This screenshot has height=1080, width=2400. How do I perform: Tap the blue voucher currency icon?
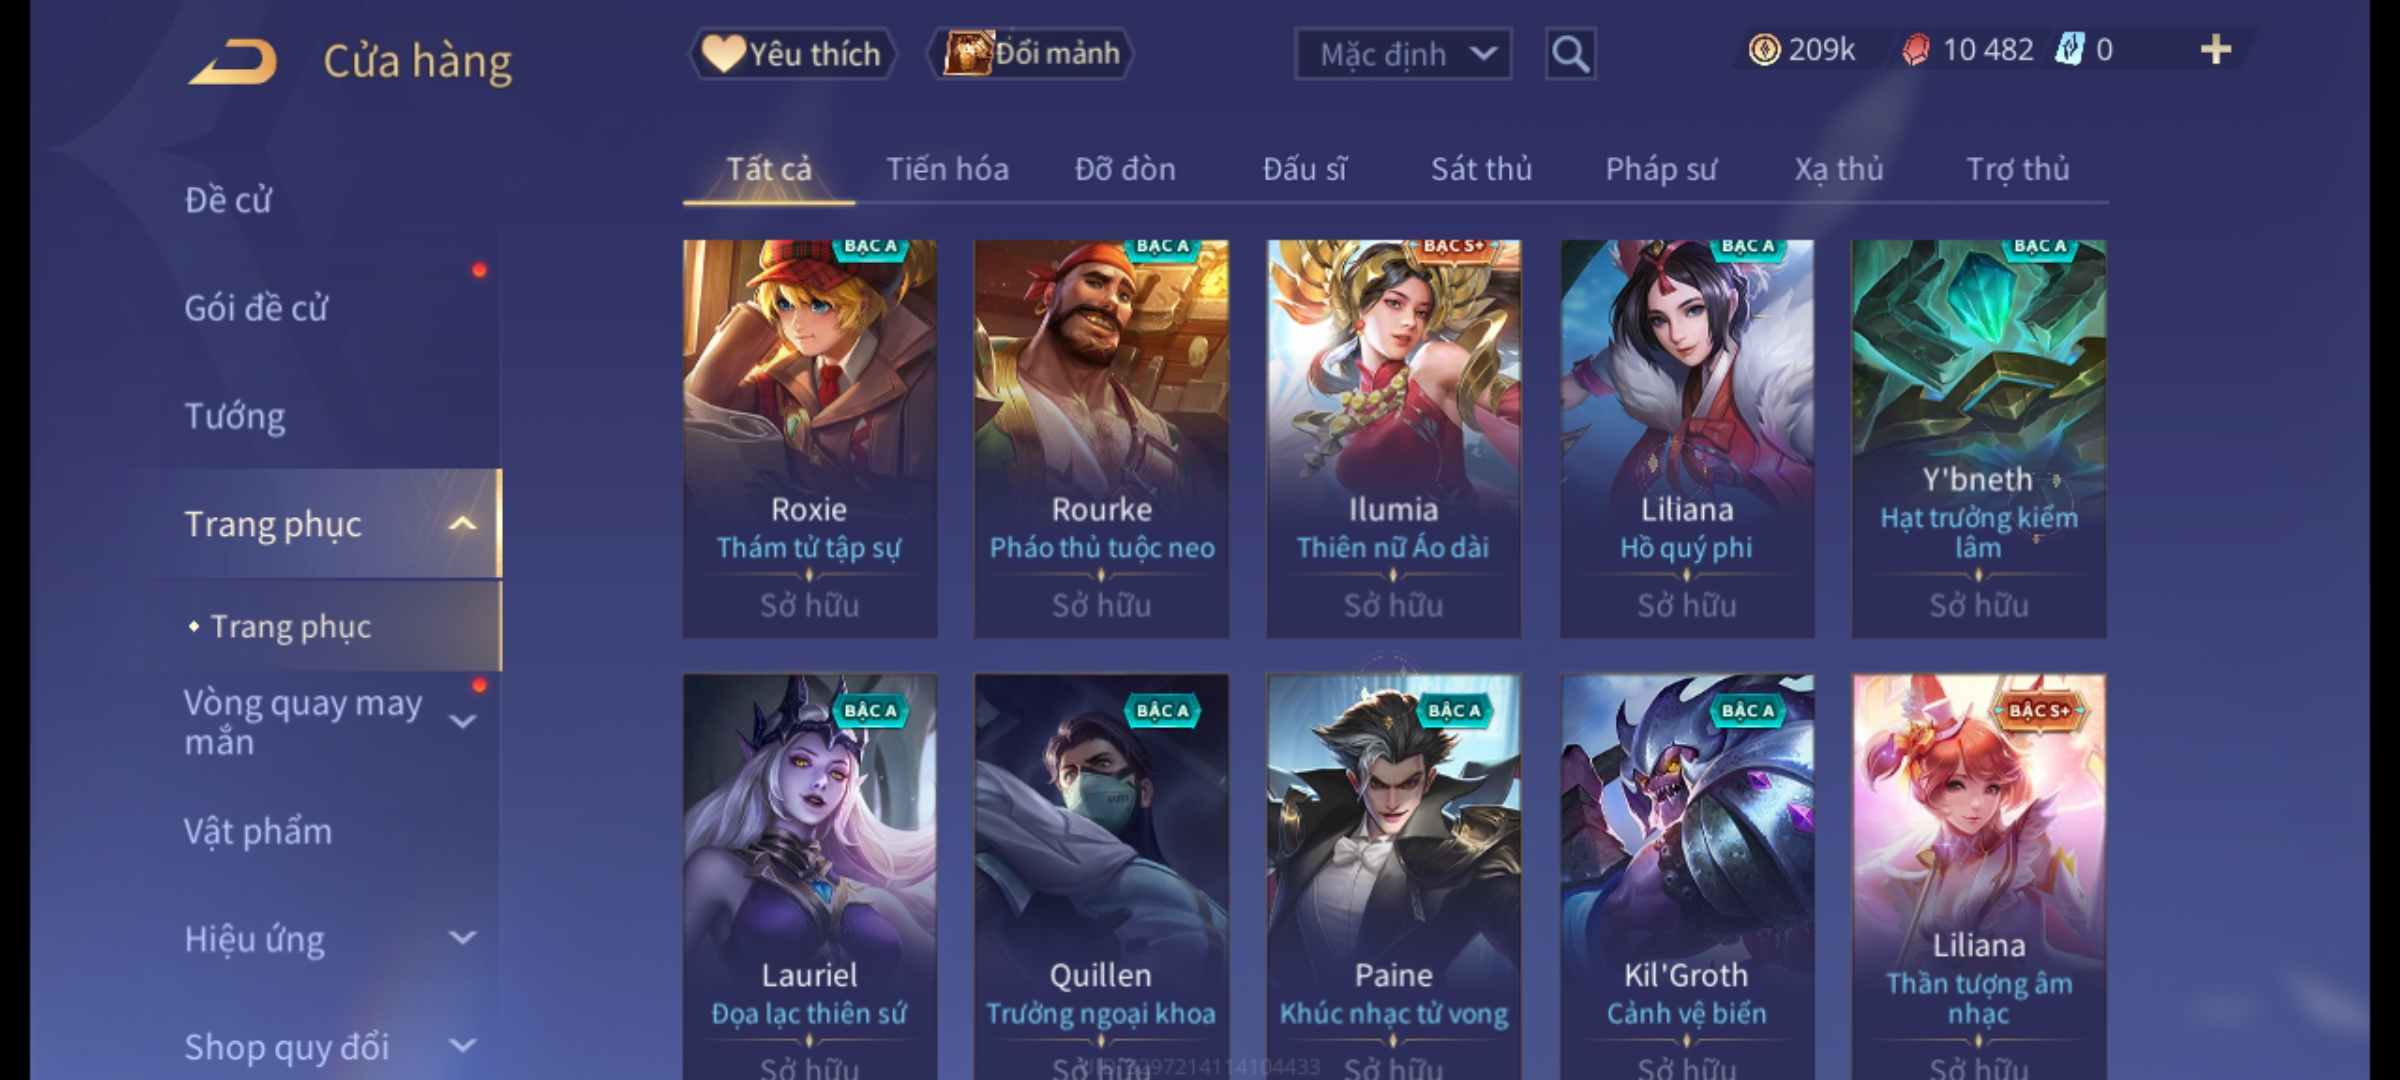click(x=2069, y=50)
